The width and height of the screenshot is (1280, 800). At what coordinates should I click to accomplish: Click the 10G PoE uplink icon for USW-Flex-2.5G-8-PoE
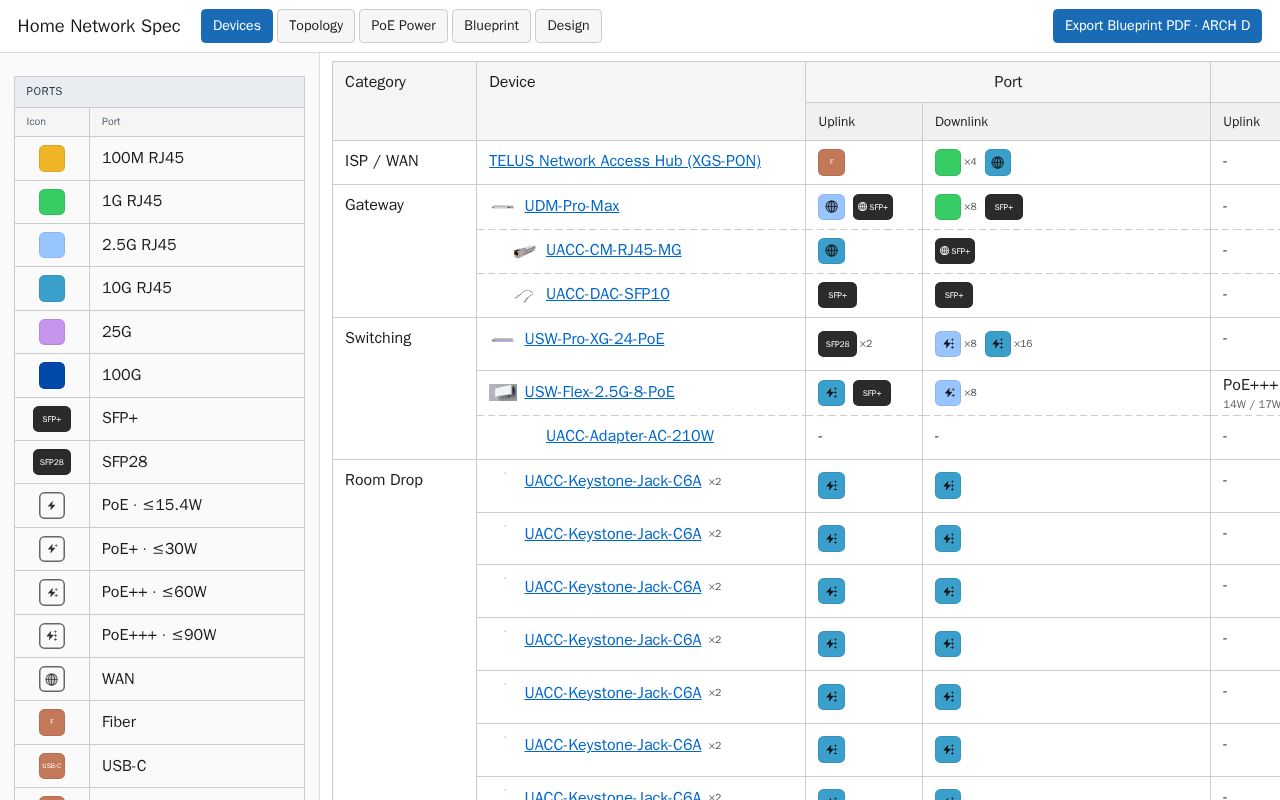831,393
